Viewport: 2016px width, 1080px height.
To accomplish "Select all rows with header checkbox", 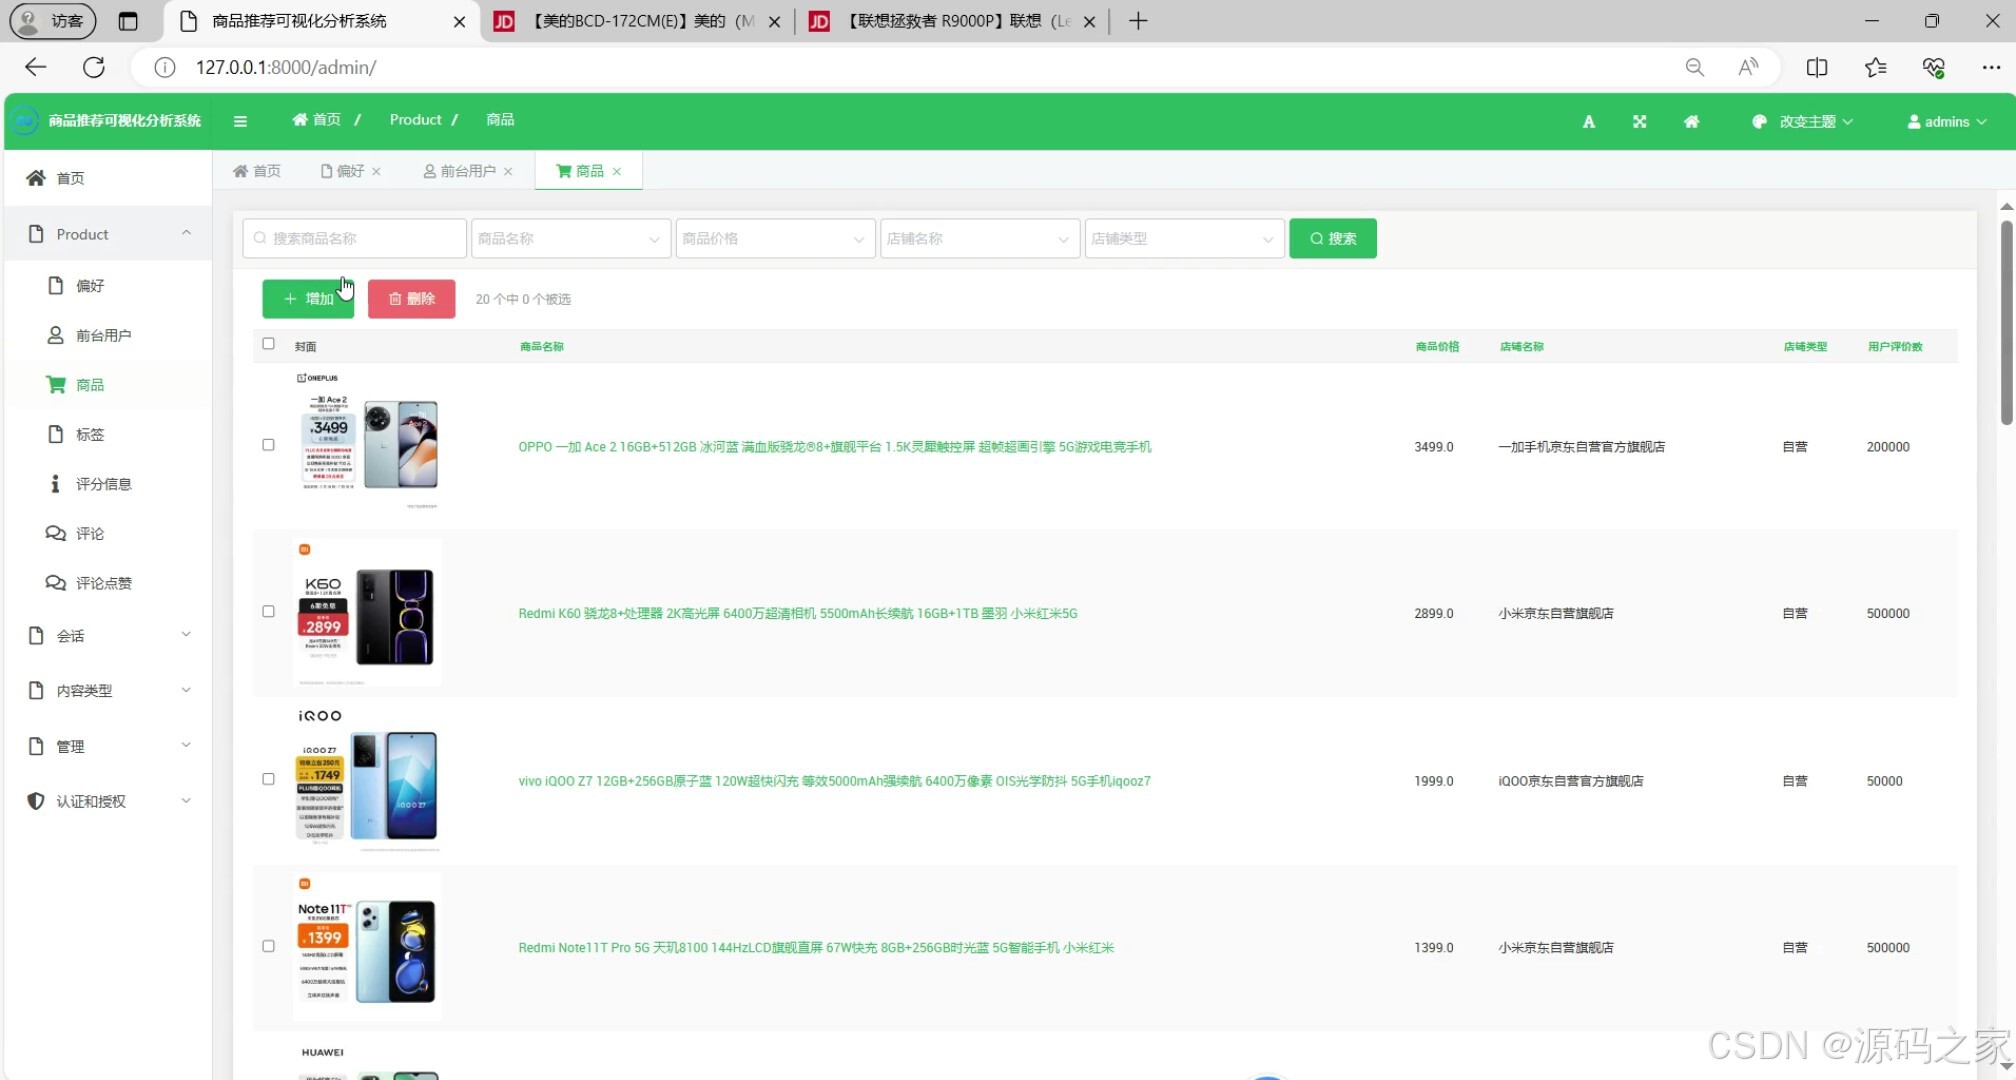I will click(x=268, y=344).
